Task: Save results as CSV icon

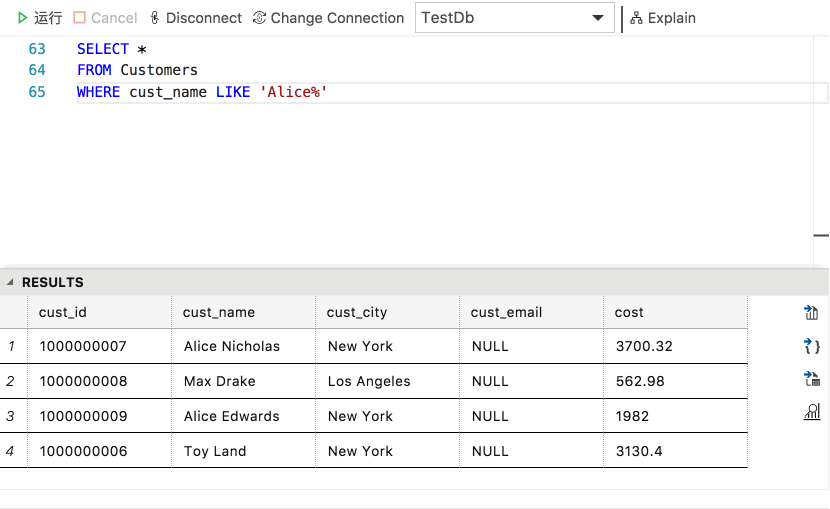Action: [811, 313]
